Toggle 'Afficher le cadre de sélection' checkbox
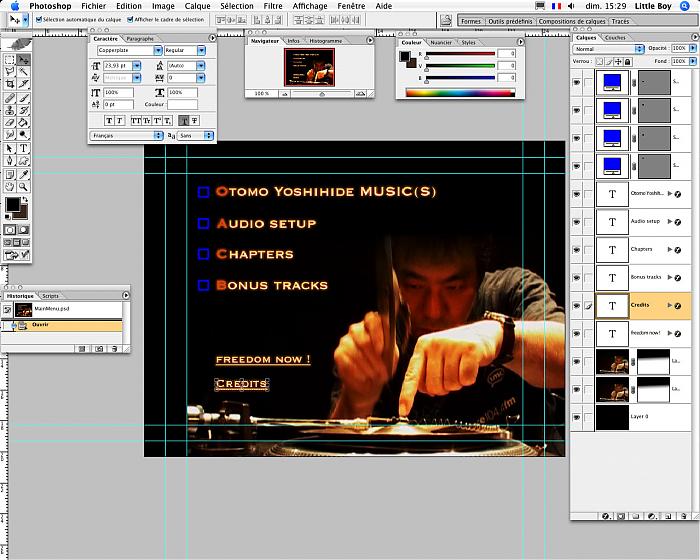Image resolution: width=700 pixels, height=560 pixels. pos(130,20)
